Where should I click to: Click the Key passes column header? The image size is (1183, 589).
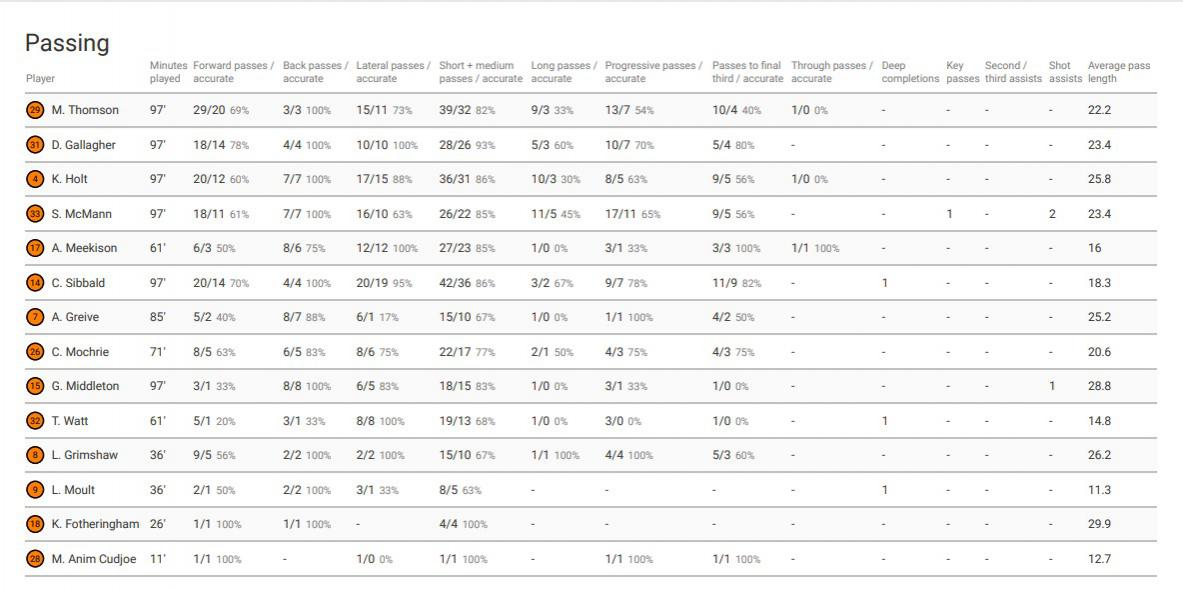coord(962,72)
